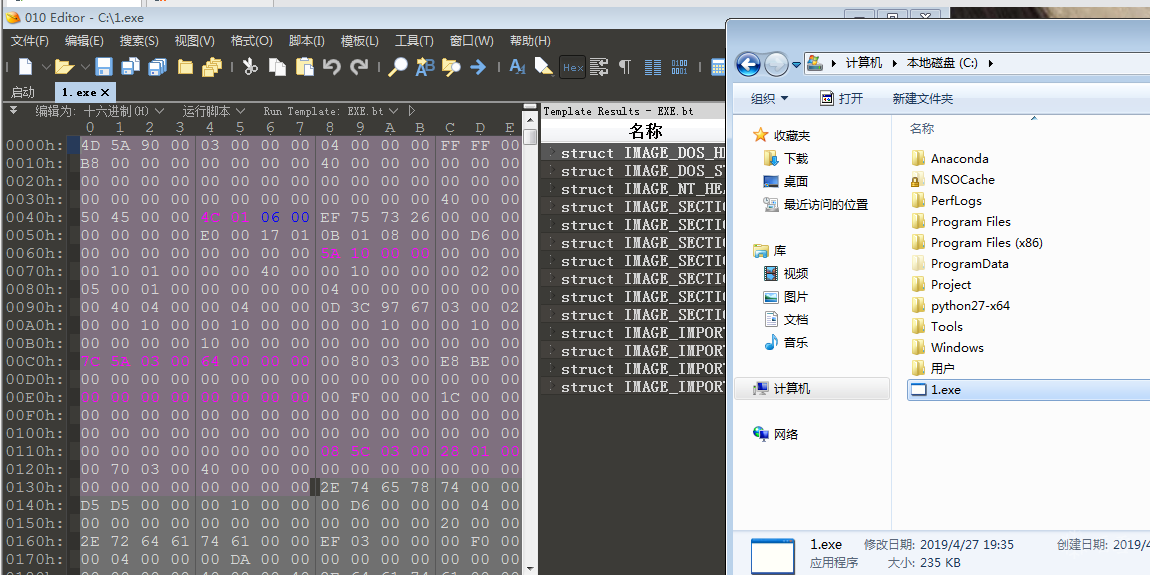Image resolution: width=1150 pixels, height=575 pixels.
Task: Open the 搜索(S) menu
Action: [x=139, y=41]
